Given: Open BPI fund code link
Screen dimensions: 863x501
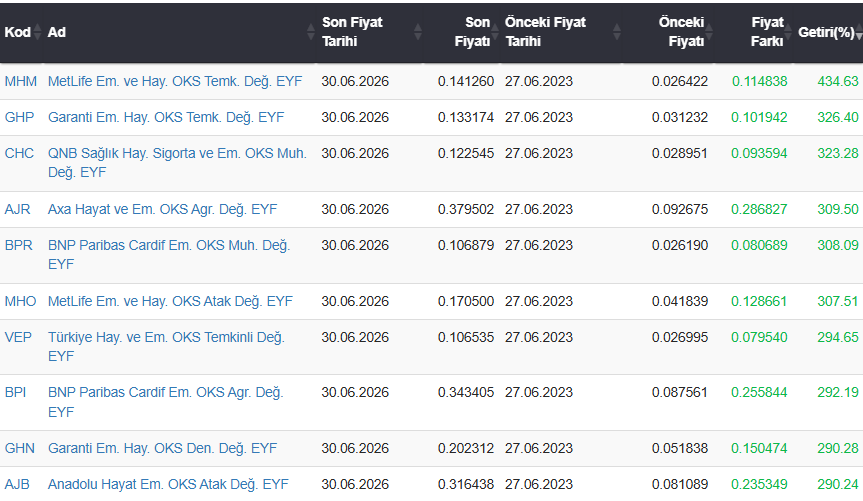Looking at the screenshot, I should coord(15,392).
